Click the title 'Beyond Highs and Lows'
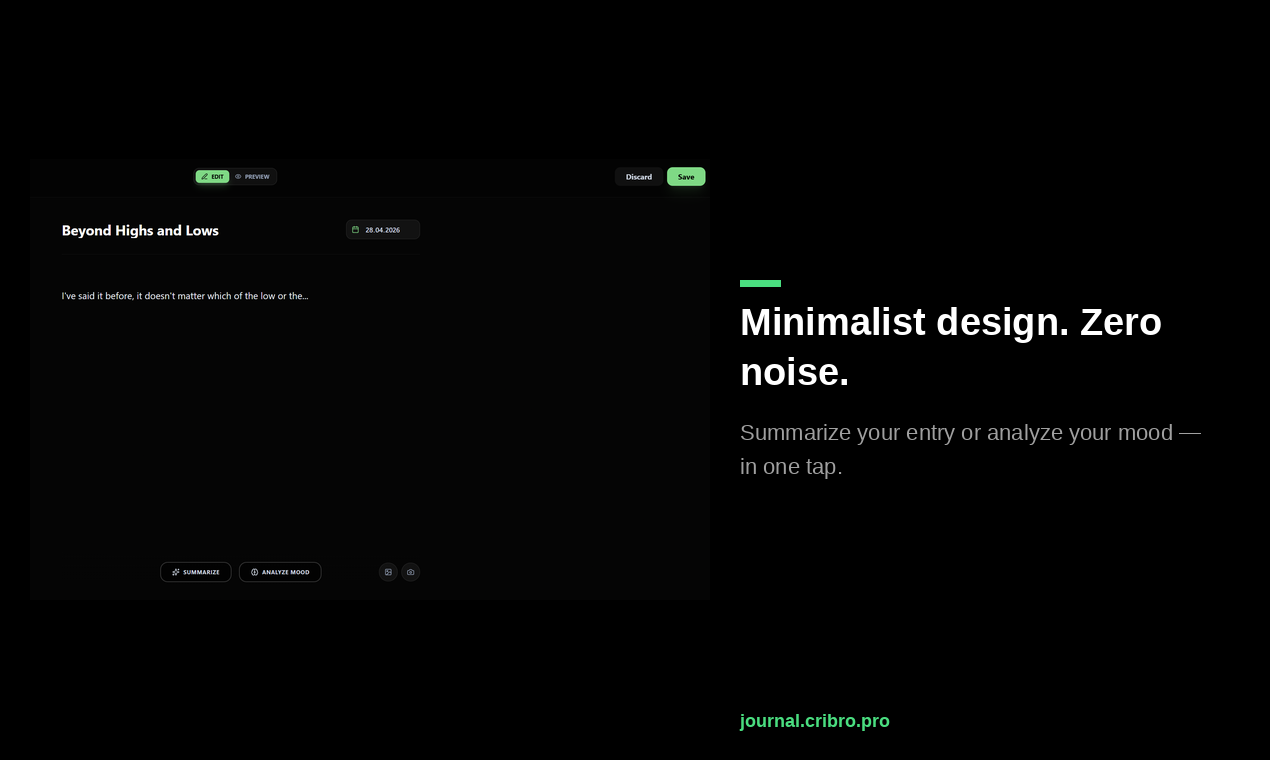This screenshot has height=760, width=1270. pyautogui.click(x=140, y=230)
